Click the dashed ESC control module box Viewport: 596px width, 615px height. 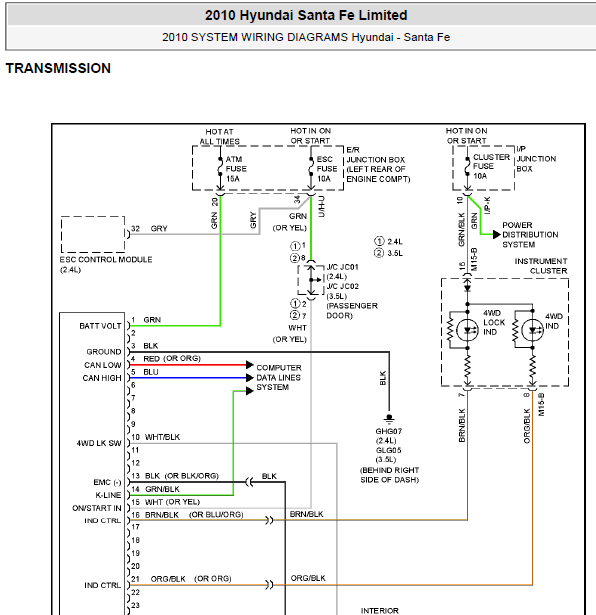pyautogui.click(x=93, y=234)
